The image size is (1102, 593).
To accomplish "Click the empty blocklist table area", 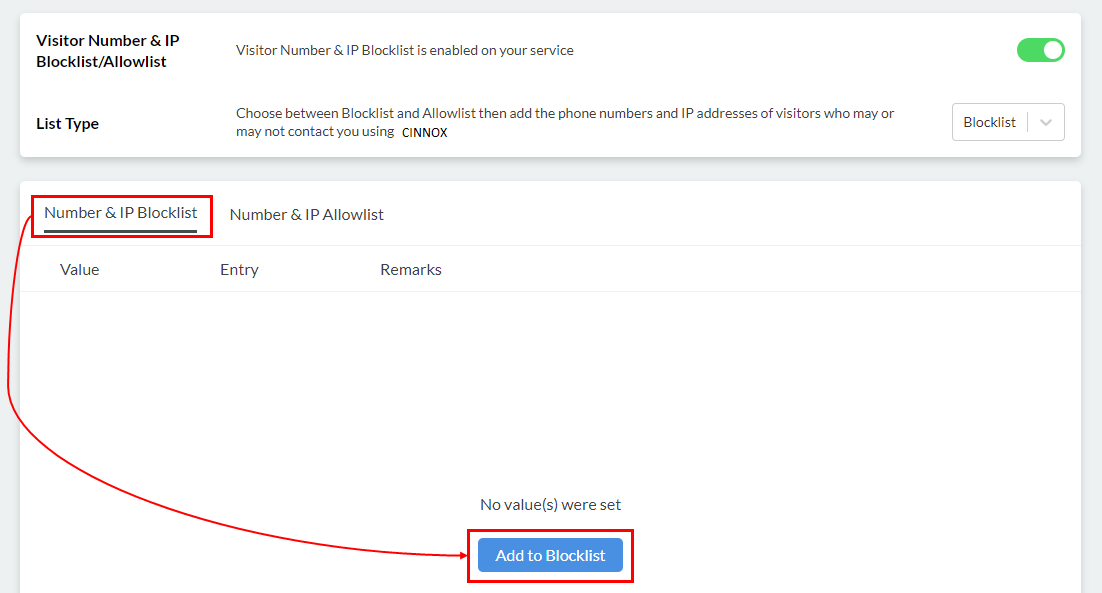I will (550, 390).
